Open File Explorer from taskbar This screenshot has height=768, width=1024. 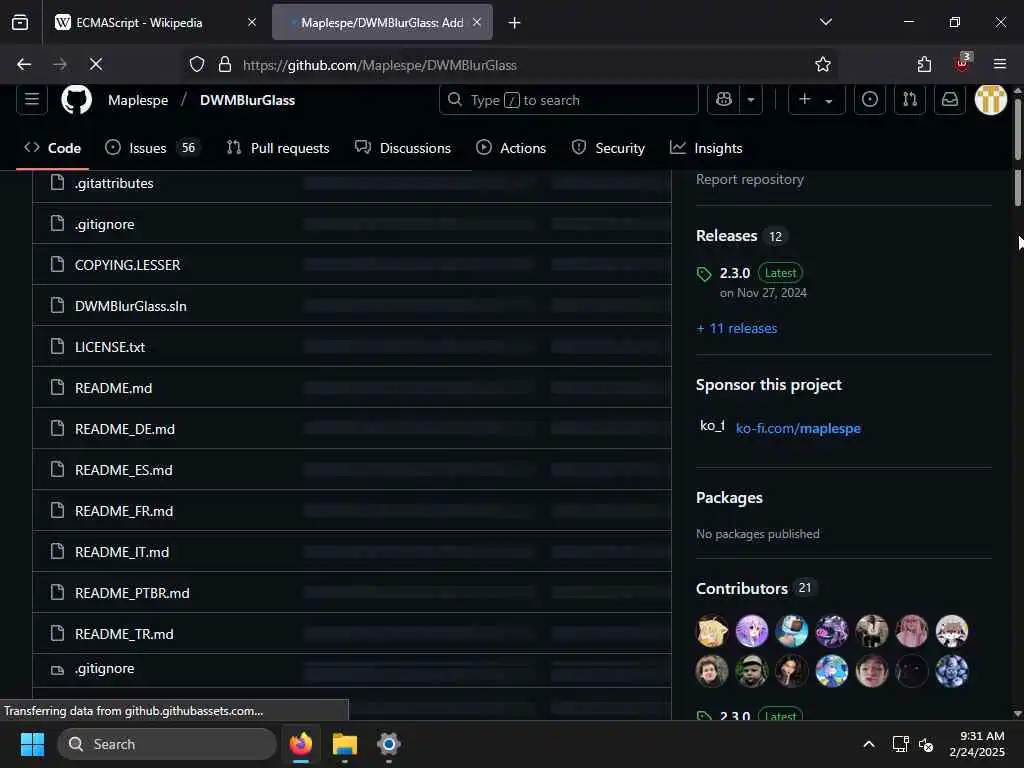(345, 744)
